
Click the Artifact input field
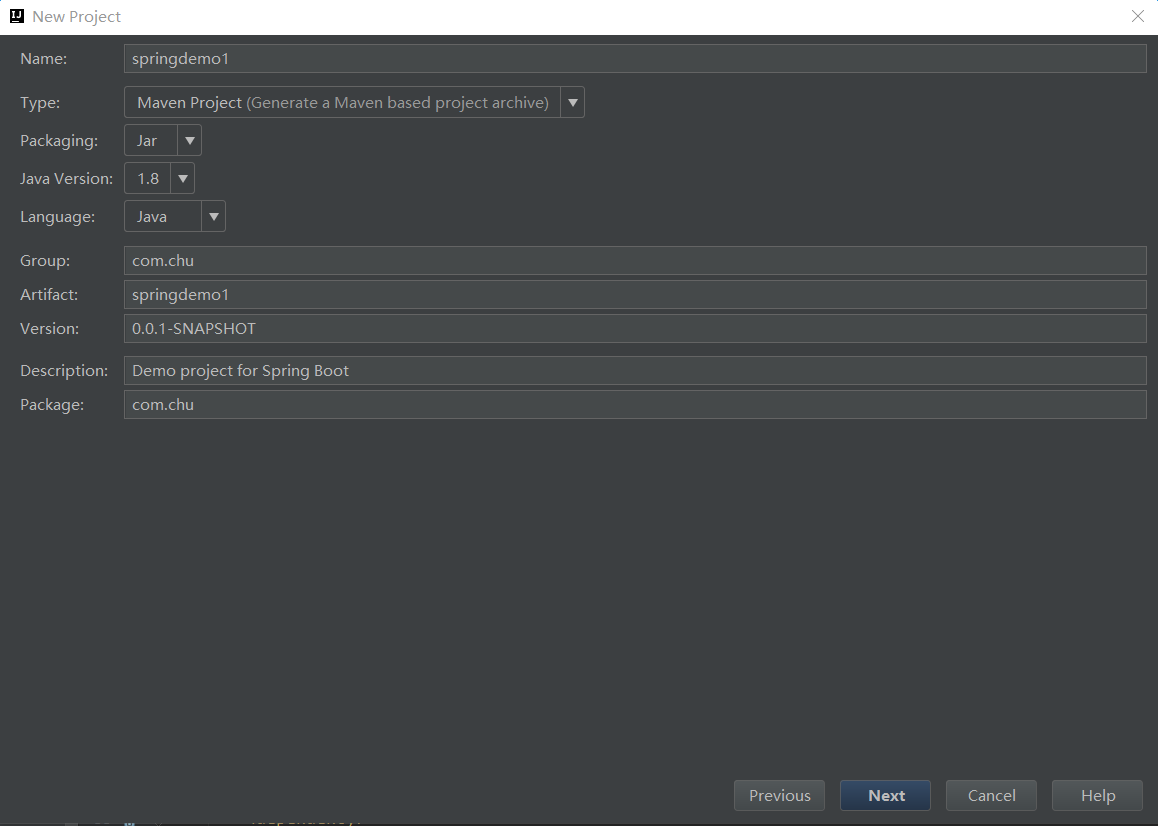[x=634, y=295]
